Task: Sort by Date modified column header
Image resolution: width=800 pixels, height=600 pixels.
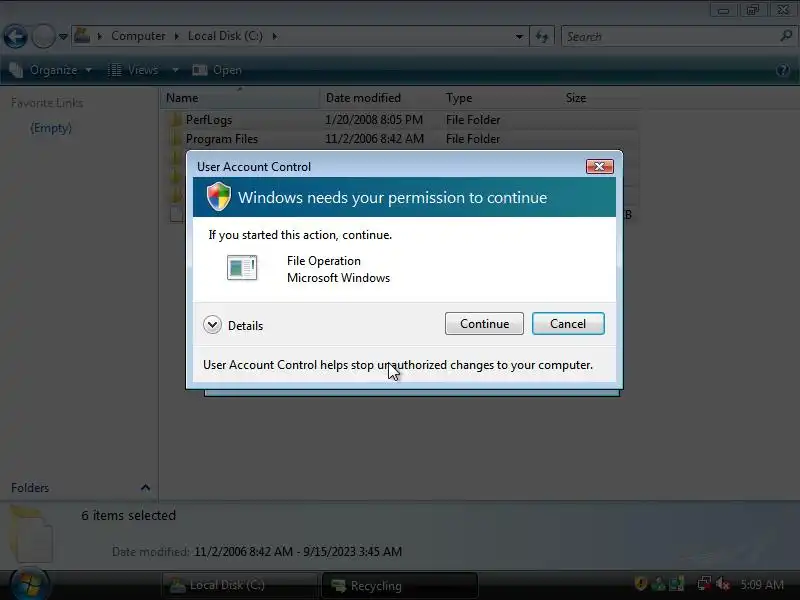Action: tap(380, 98)
